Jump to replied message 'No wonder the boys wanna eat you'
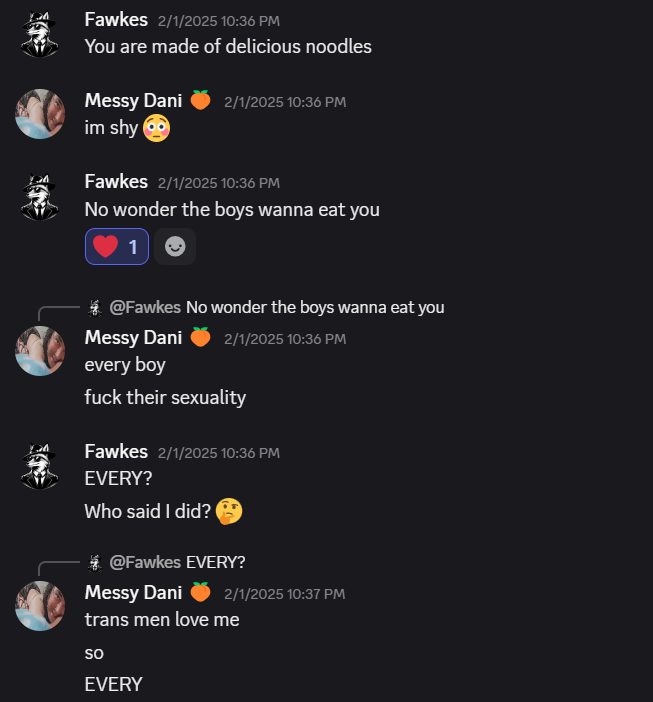Image resolution: width=653 pixels, height=702 pixels. click(315, 308)
